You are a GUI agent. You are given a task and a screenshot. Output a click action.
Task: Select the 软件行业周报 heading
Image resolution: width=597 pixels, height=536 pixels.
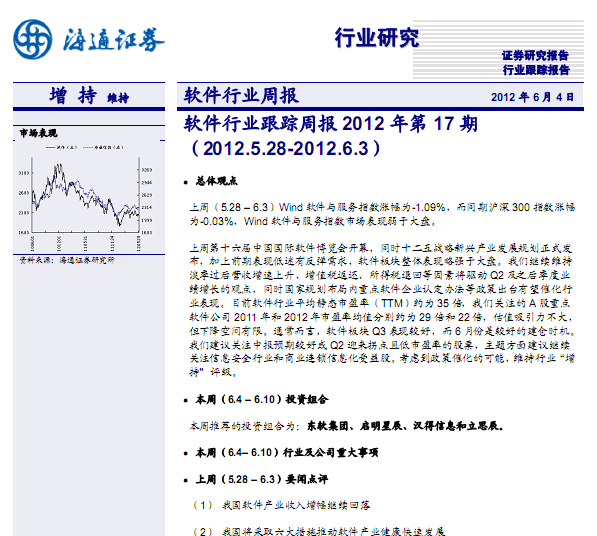tap(241, 95)
